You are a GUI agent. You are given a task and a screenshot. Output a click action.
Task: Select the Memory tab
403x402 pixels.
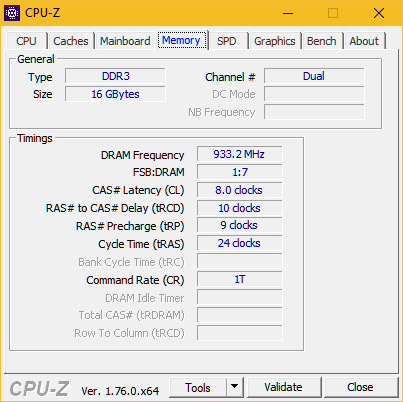(x=182, y=40)
